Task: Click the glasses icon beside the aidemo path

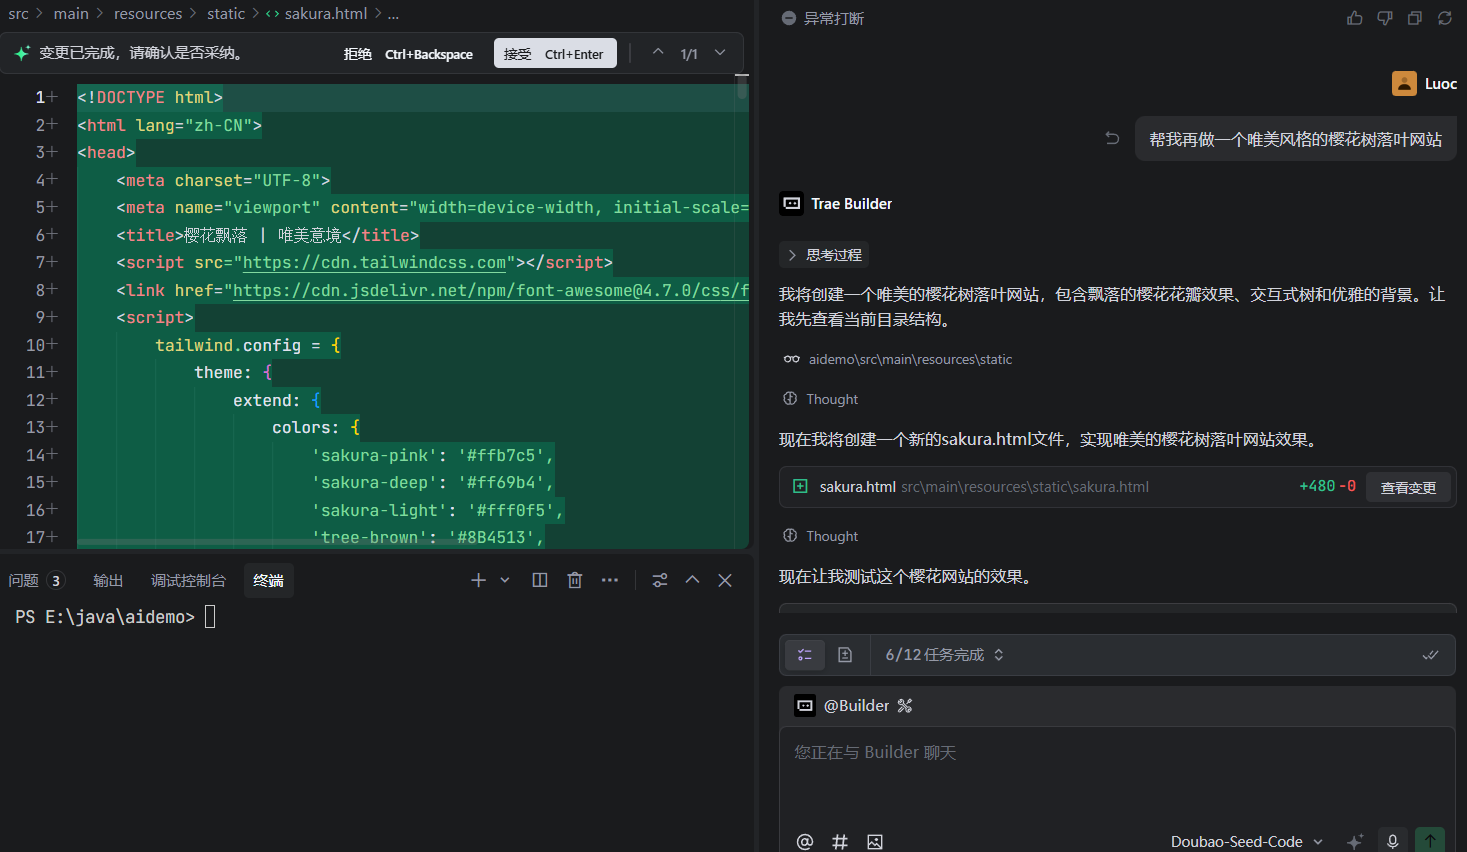Action: pyautogui.click(x=792, y=359)
